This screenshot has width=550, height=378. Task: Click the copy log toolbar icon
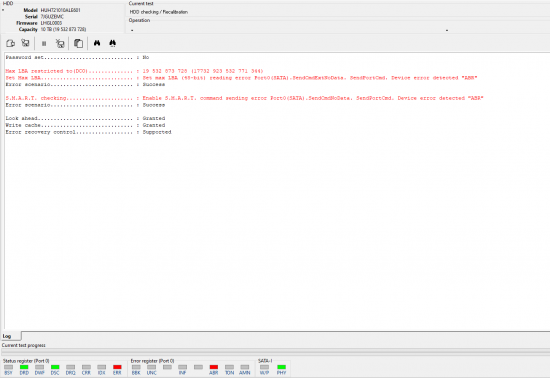coord(78,43)
